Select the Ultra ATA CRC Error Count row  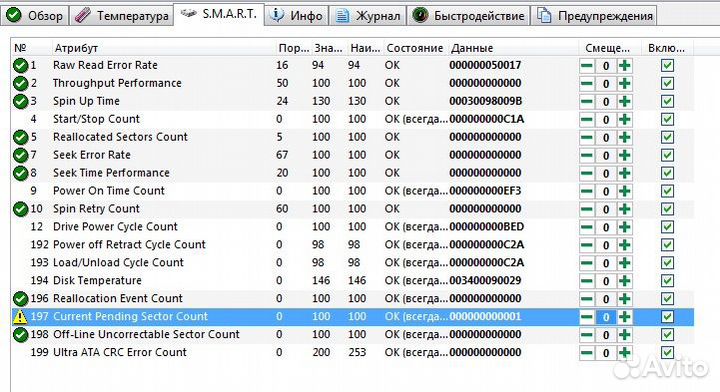(352, 353)
